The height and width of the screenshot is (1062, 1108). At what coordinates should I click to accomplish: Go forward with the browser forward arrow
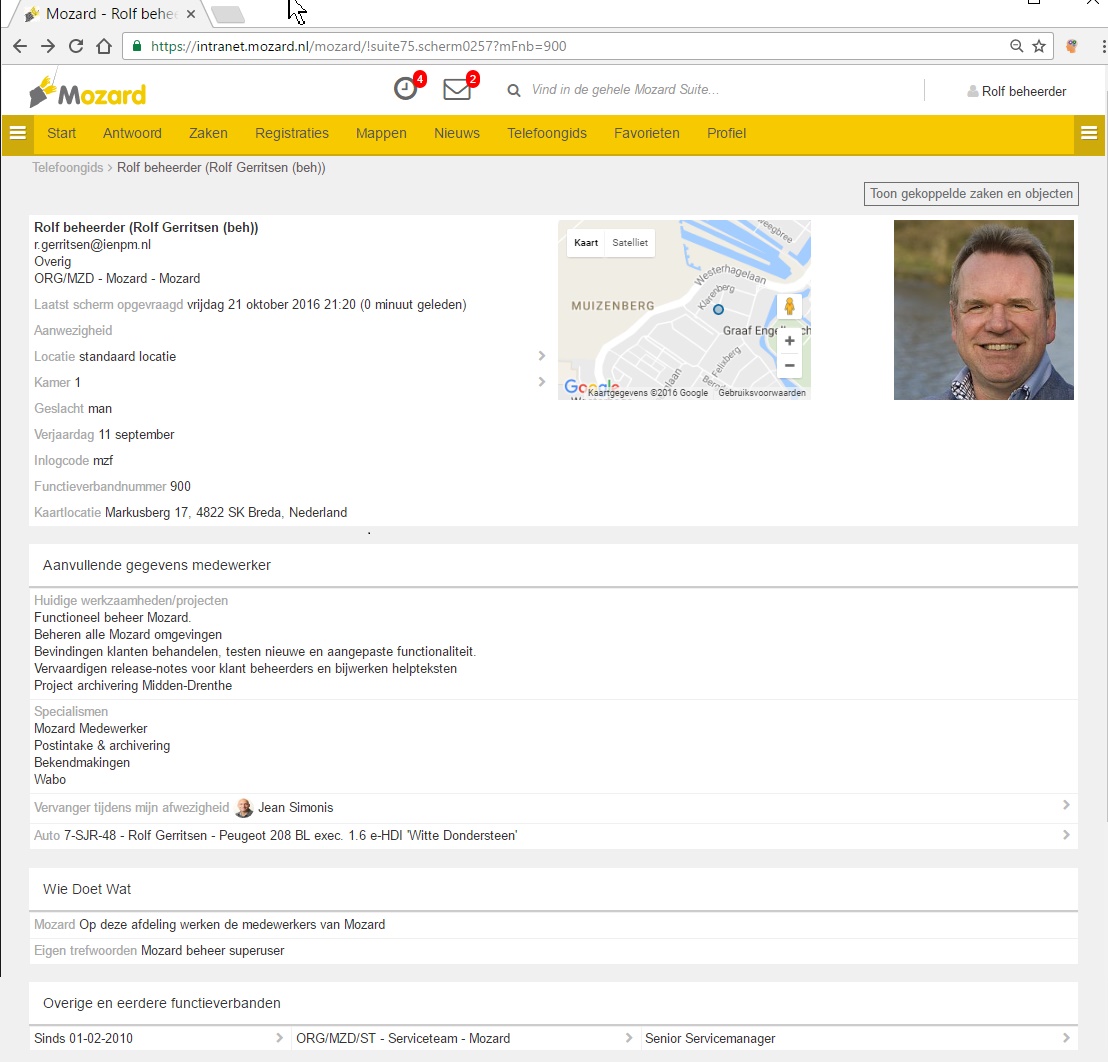(x=47, y=46)
